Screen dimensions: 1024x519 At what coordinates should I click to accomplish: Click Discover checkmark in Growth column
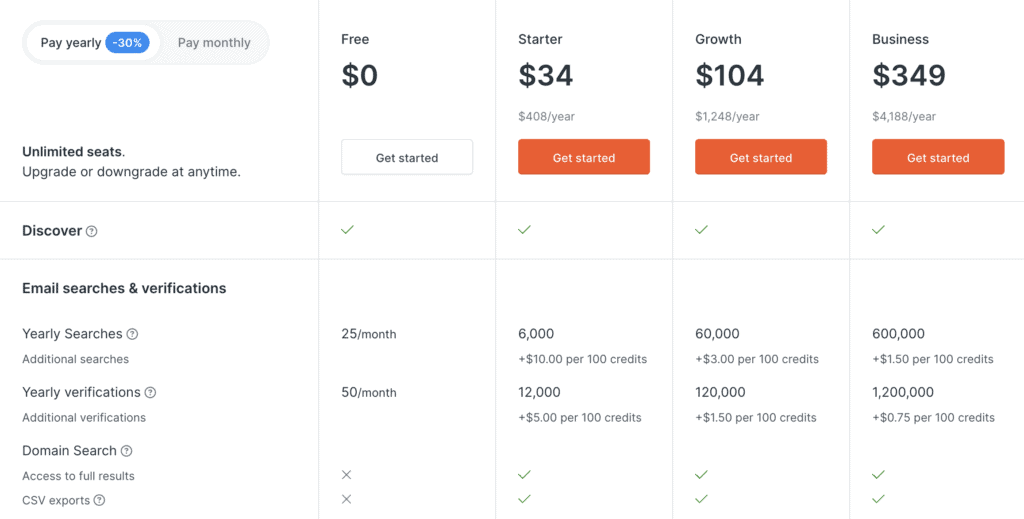coord(701,230)
